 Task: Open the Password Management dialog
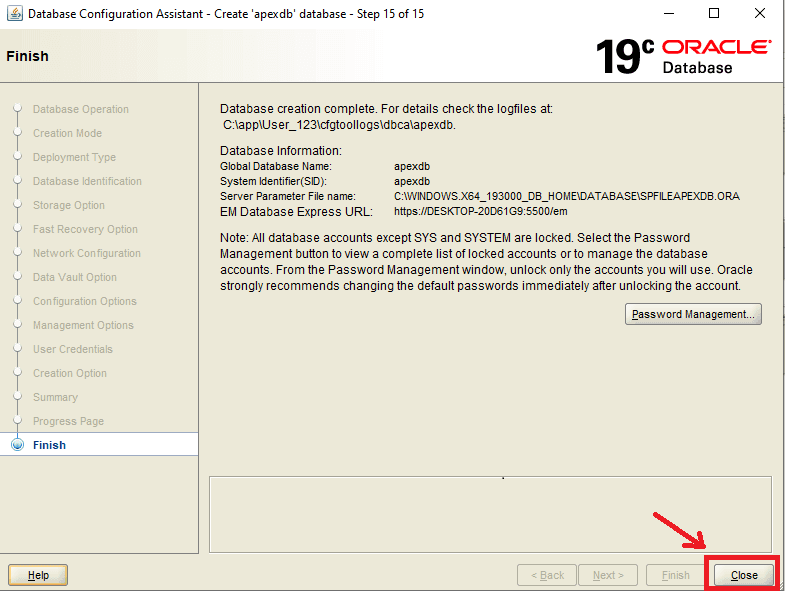(x=693, y=314)
